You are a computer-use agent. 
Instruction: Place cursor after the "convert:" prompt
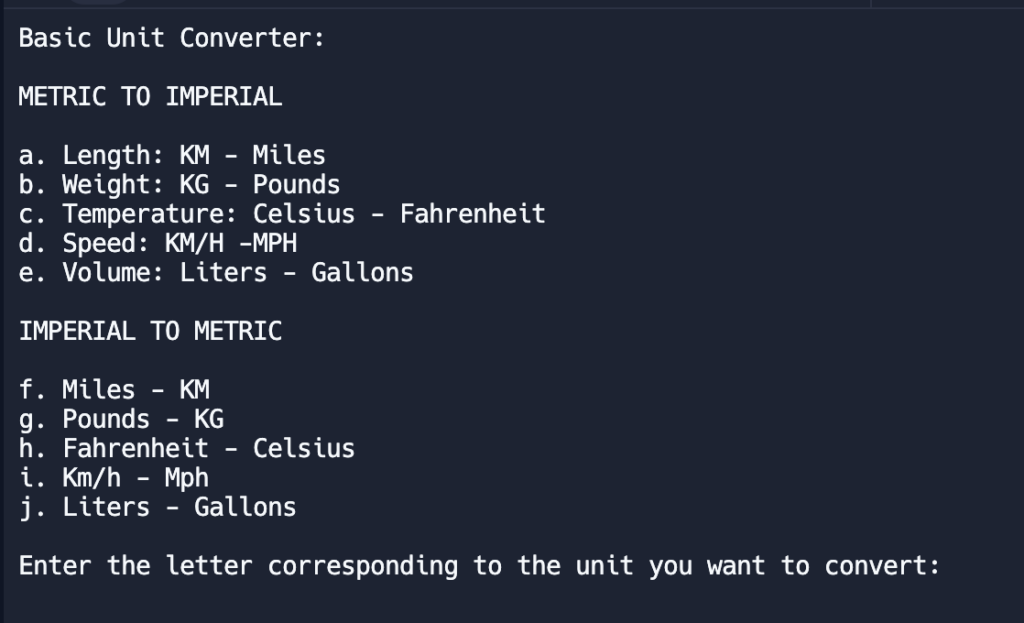(x=948, y=566)
